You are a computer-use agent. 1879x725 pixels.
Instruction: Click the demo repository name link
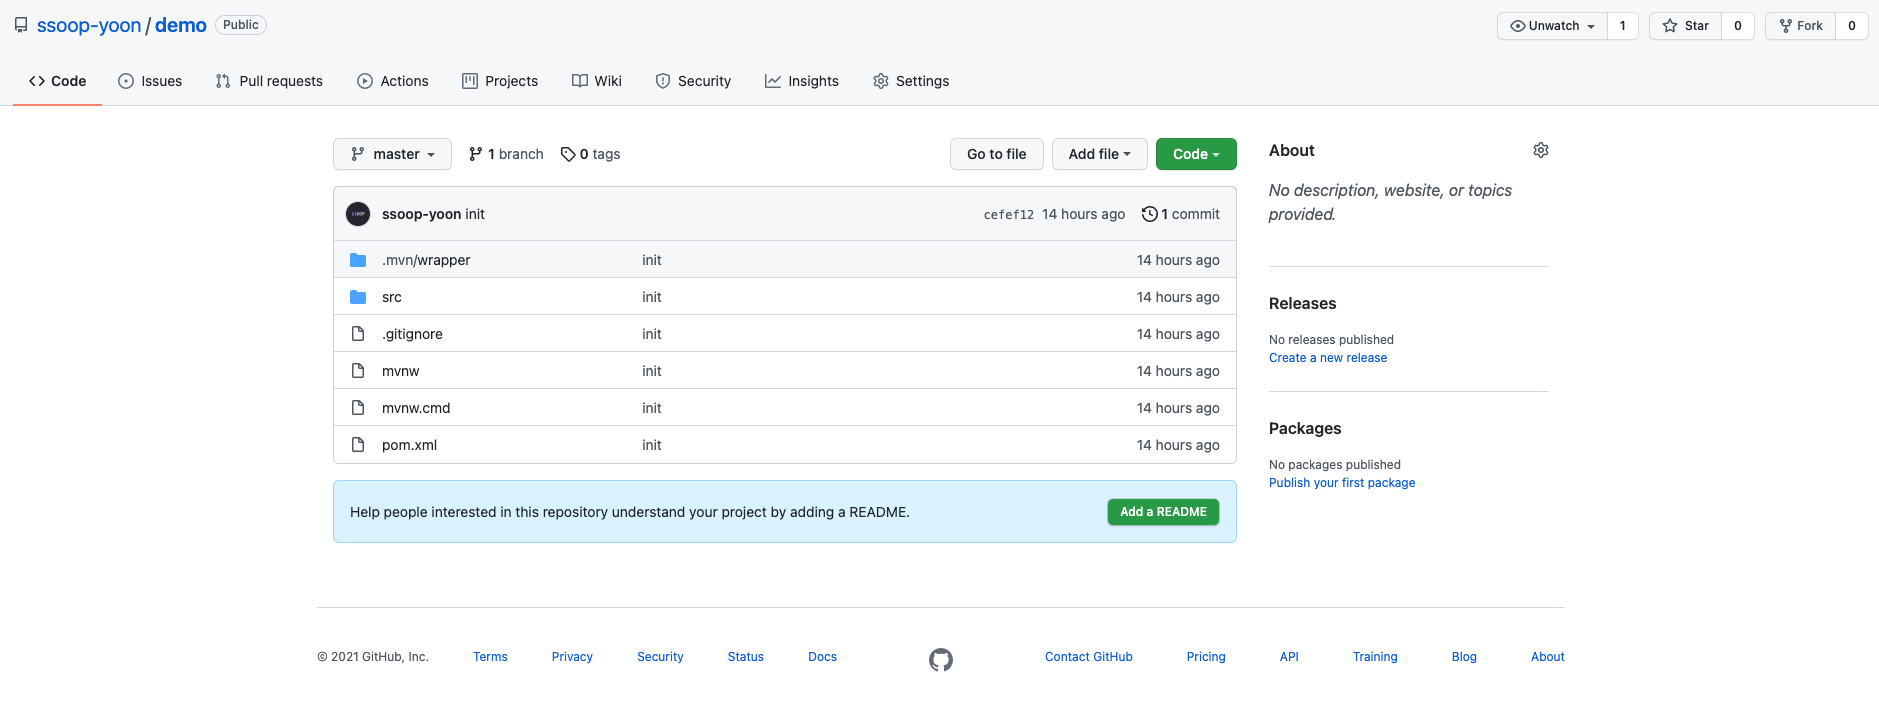pyautogui.click(x=181, y=25)
